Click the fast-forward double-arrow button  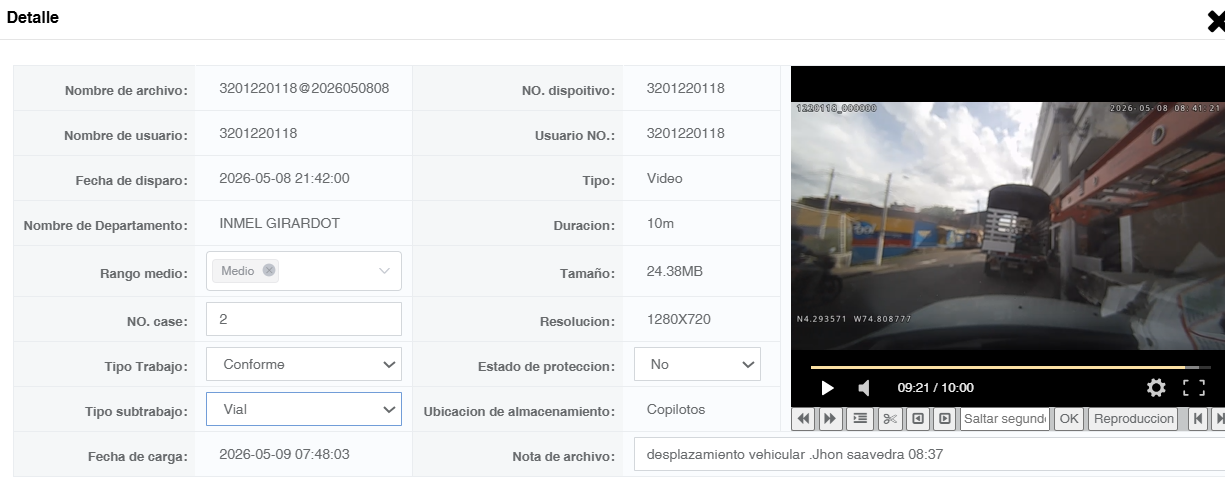point(830,419)
